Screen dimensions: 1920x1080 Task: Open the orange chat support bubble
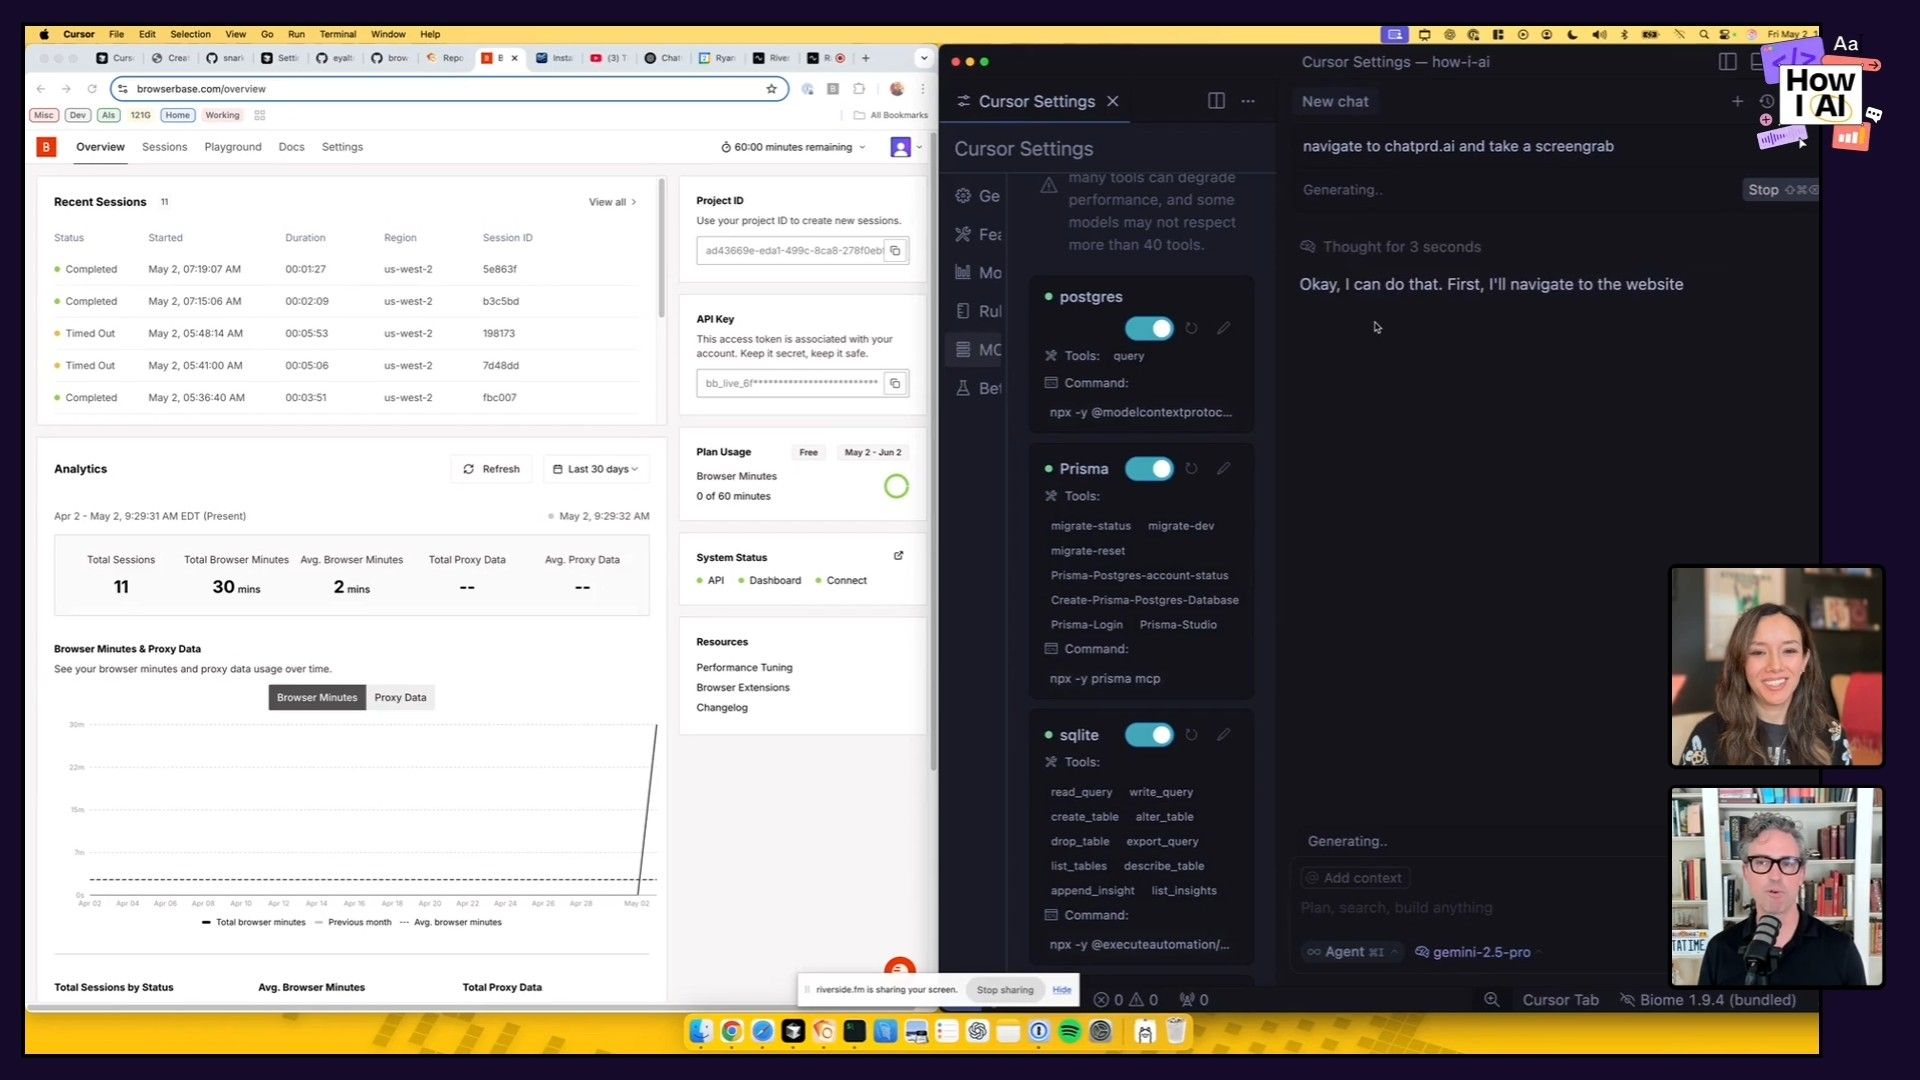[x=900, y=968]
